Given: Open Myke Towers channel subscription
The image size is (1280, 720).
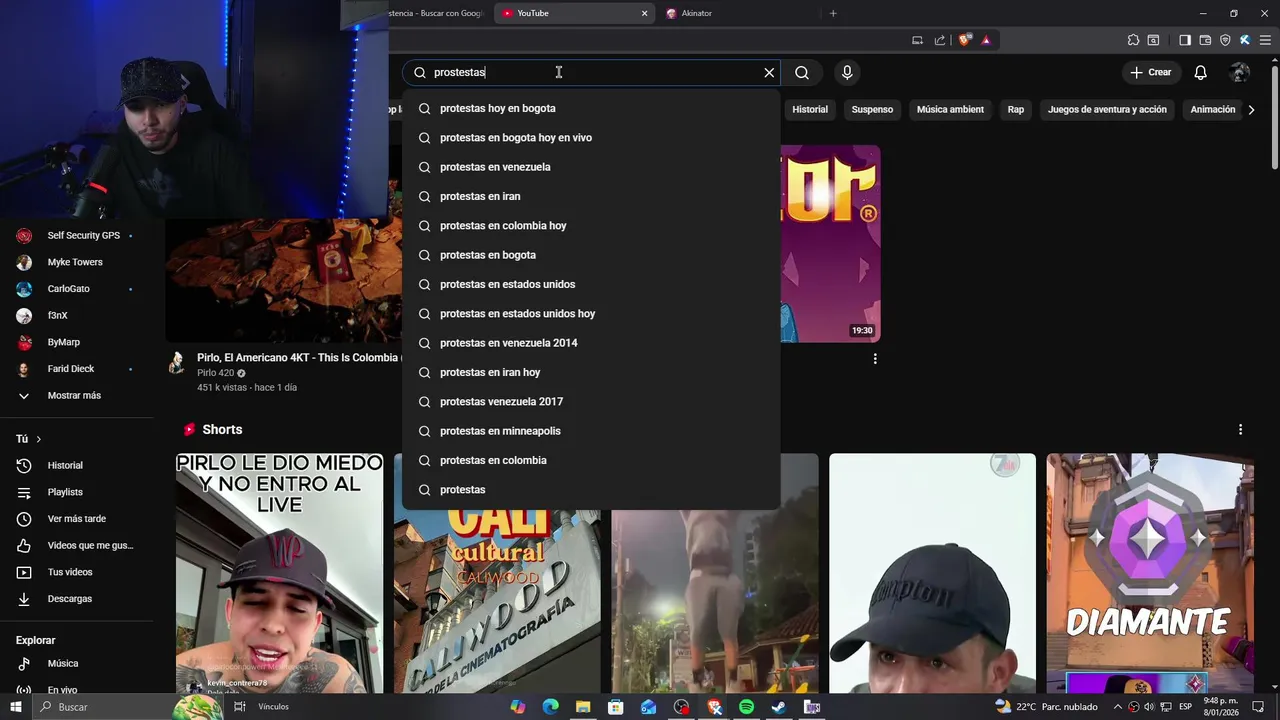Looking at the screenshot, I should pyautogui.click(x=76, y=262).
